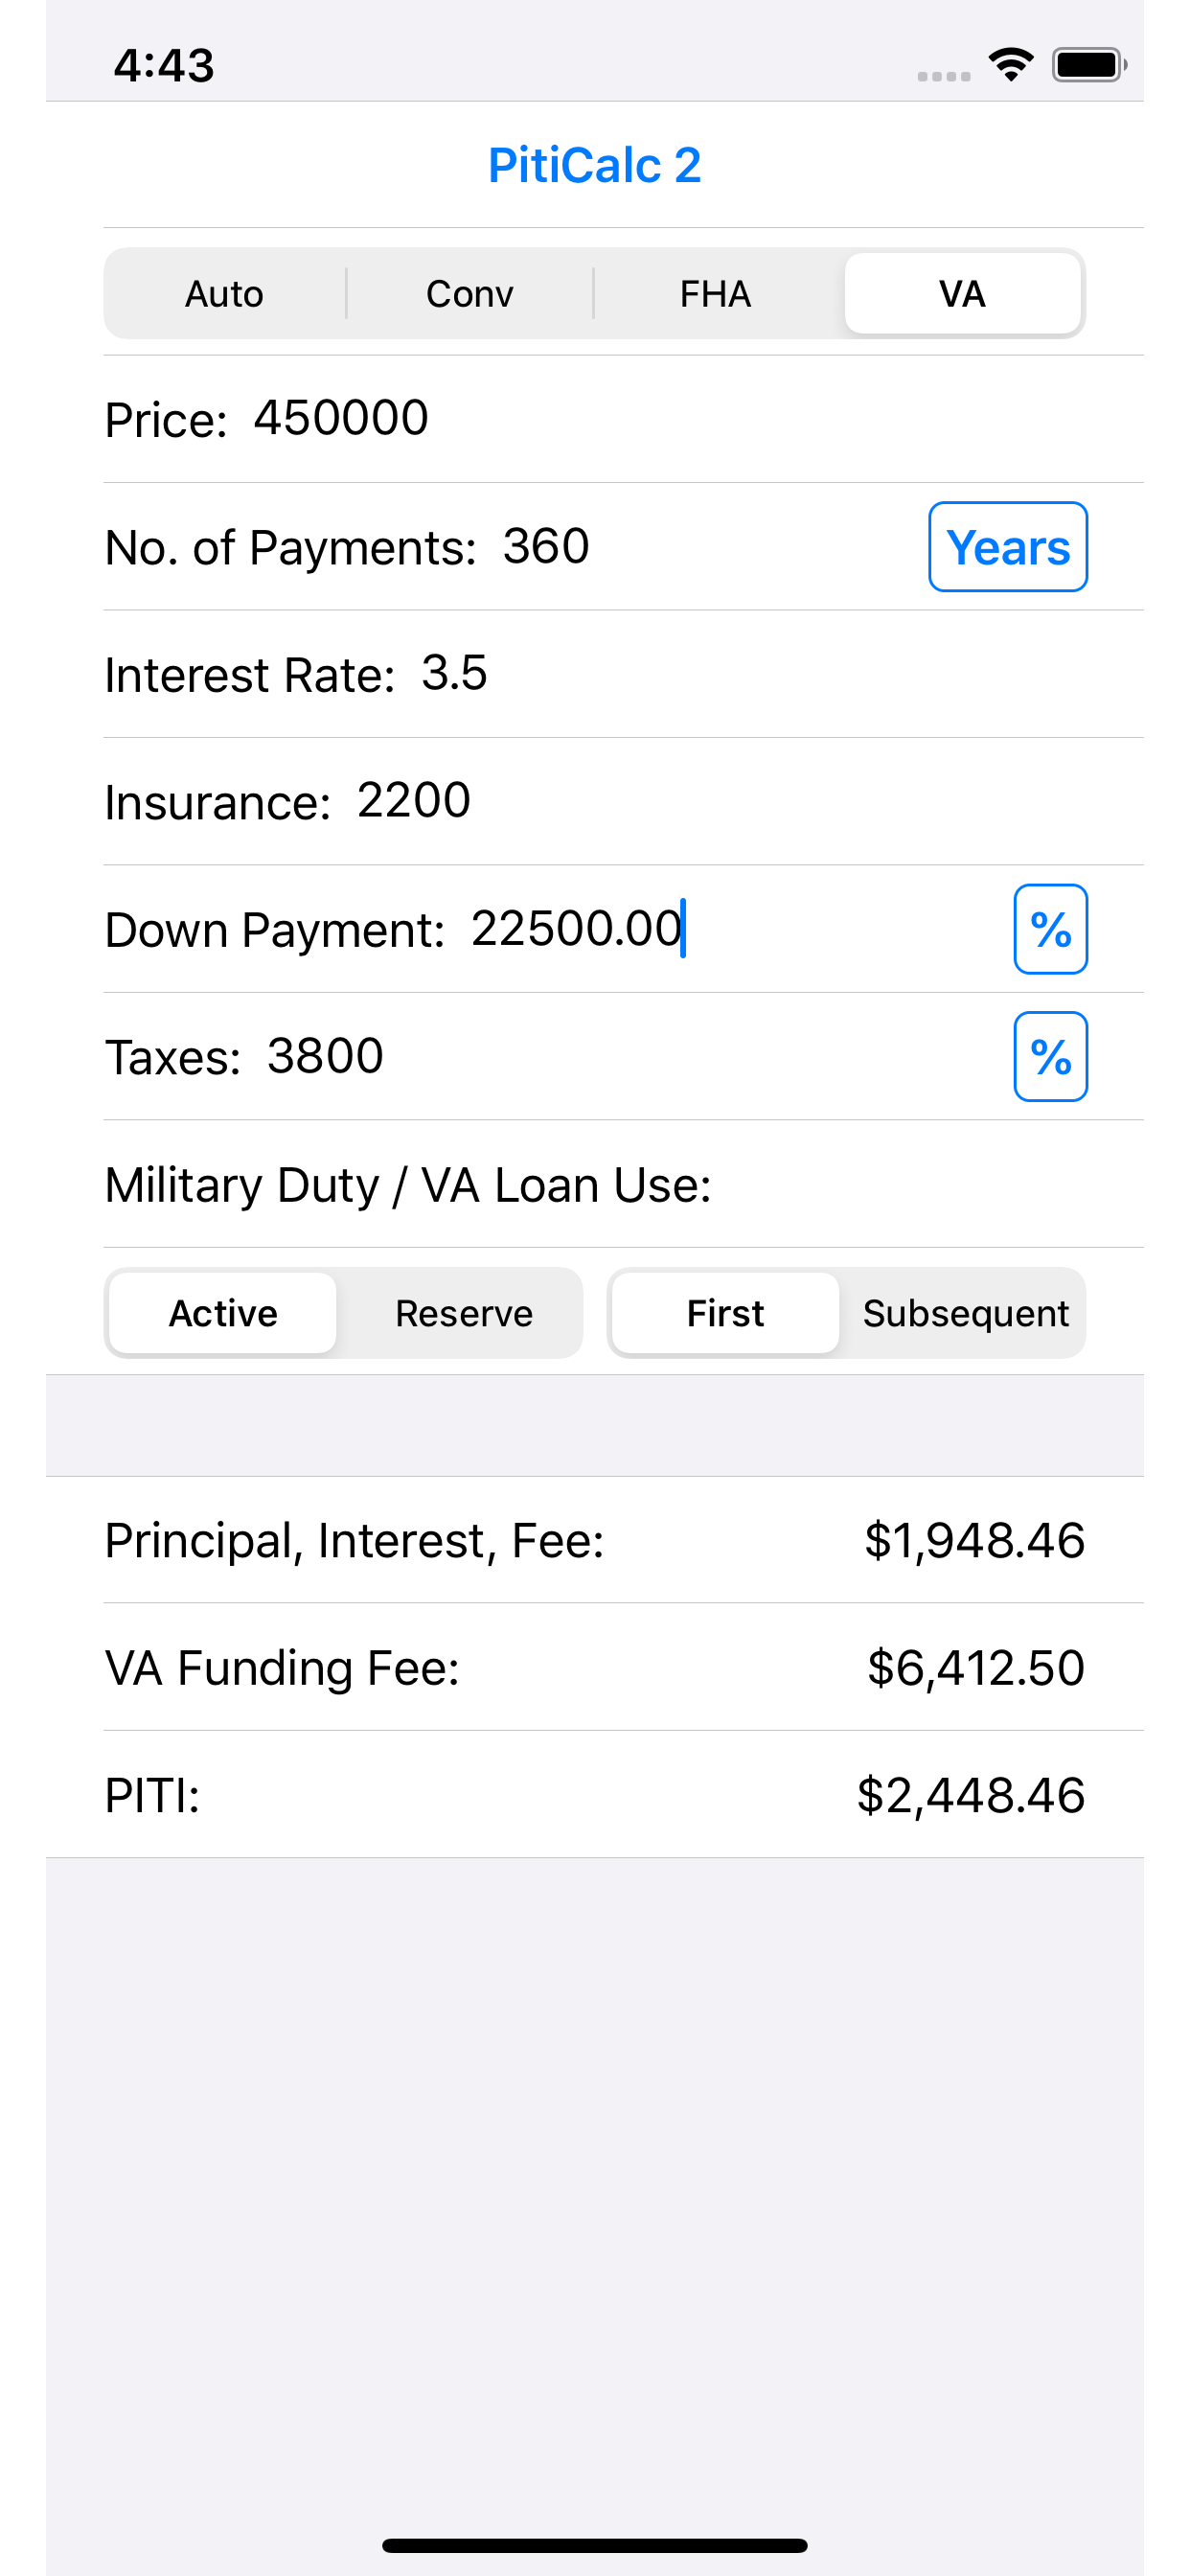Image resolution: width=1190 pixels, height=2576 pixels.
Task: Edit the Price field value
Action: click(x=341, y=418)
